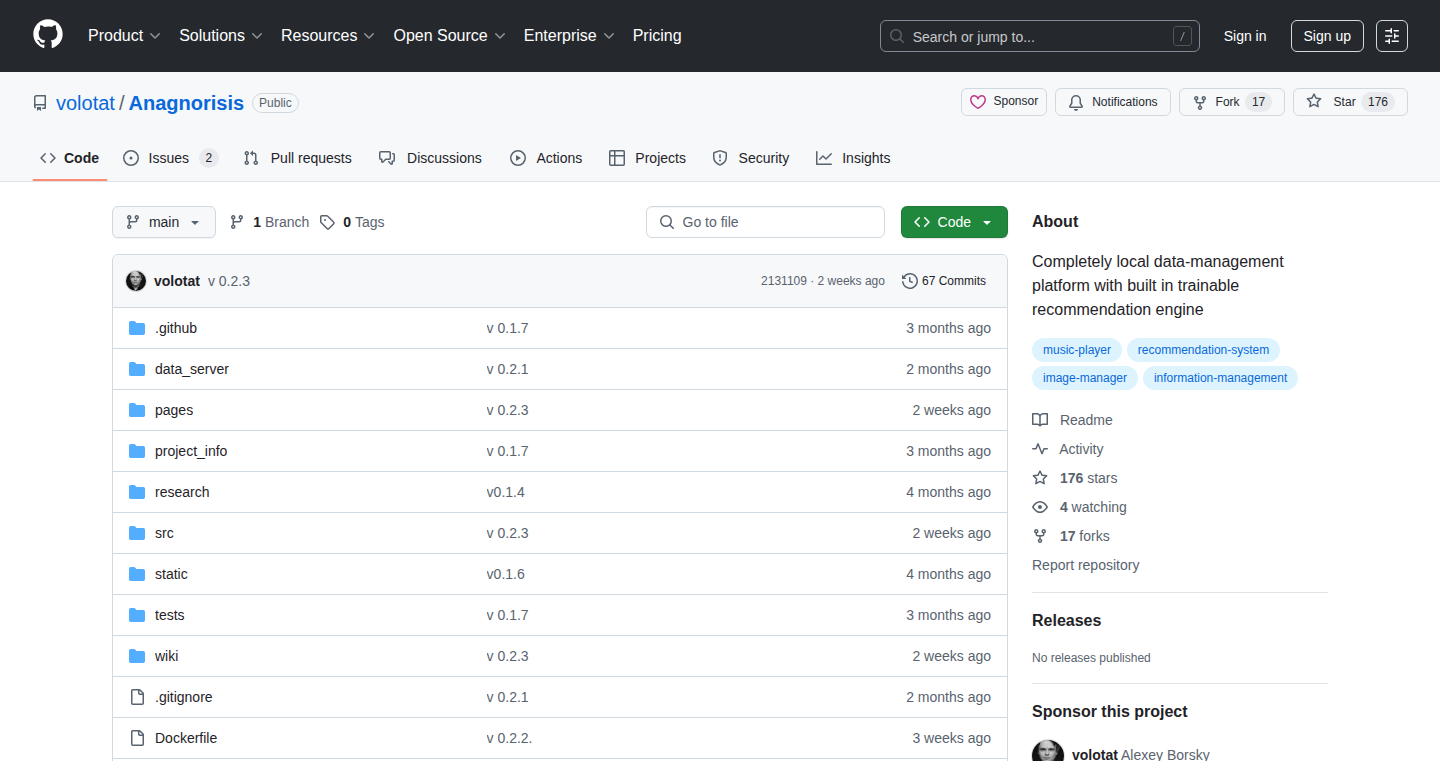The height and width of the screenshot is (761, 1440).
Task: Click the .gitignore file icon
Action: [137, 697]
